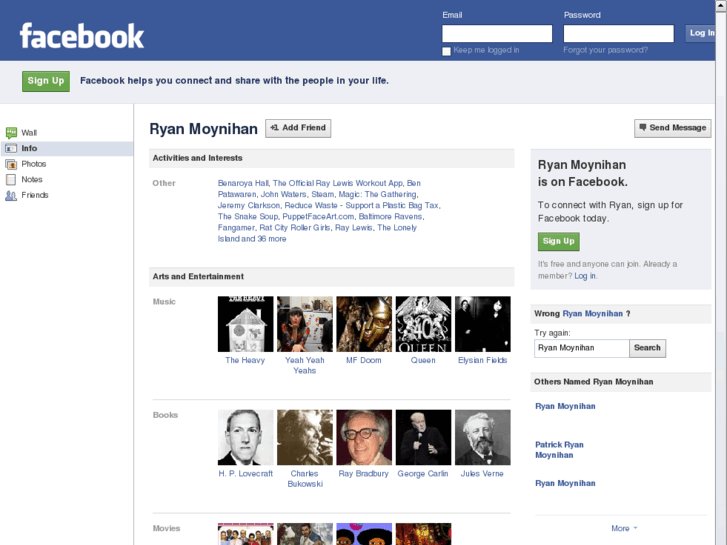727x545 pixels.
Task: Open the Yeah Yeah Yeahs thumbnail
Action: (x=305, y=324)
